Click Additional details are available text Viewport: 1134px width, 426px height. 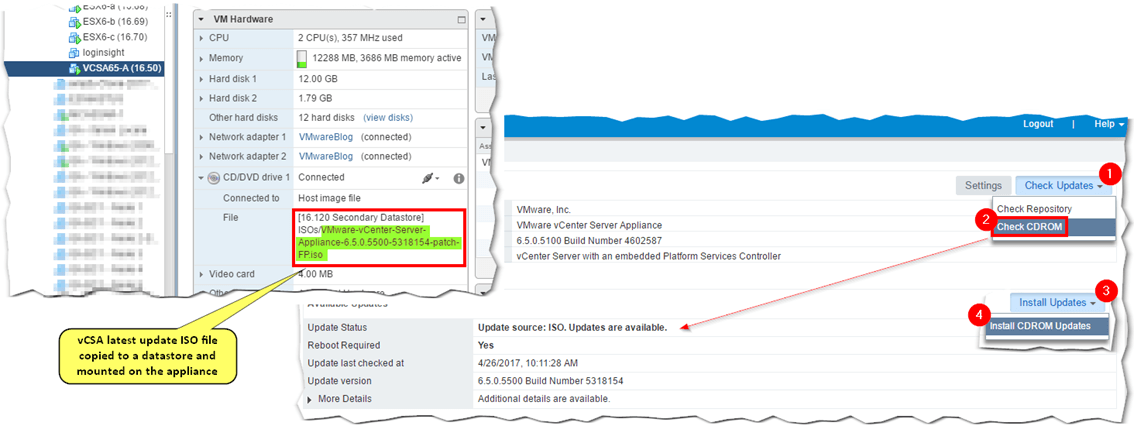pyautogui.click(x=544, y=399)
